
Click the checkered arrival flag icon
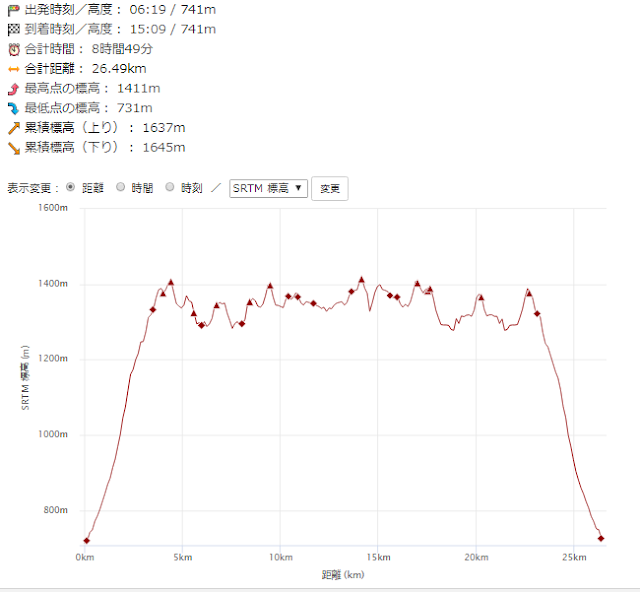click(13, 29)
